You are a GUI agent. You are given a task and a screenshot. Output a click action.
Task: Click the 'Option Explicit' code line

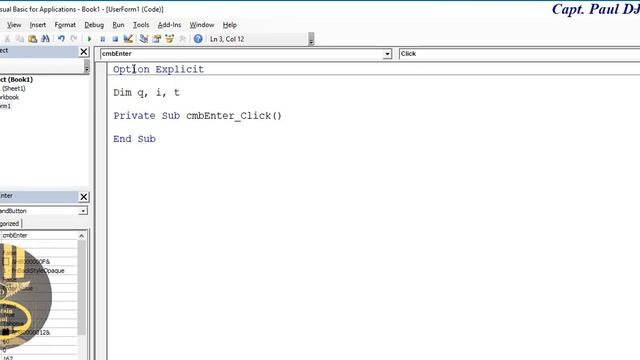point(158,69)
